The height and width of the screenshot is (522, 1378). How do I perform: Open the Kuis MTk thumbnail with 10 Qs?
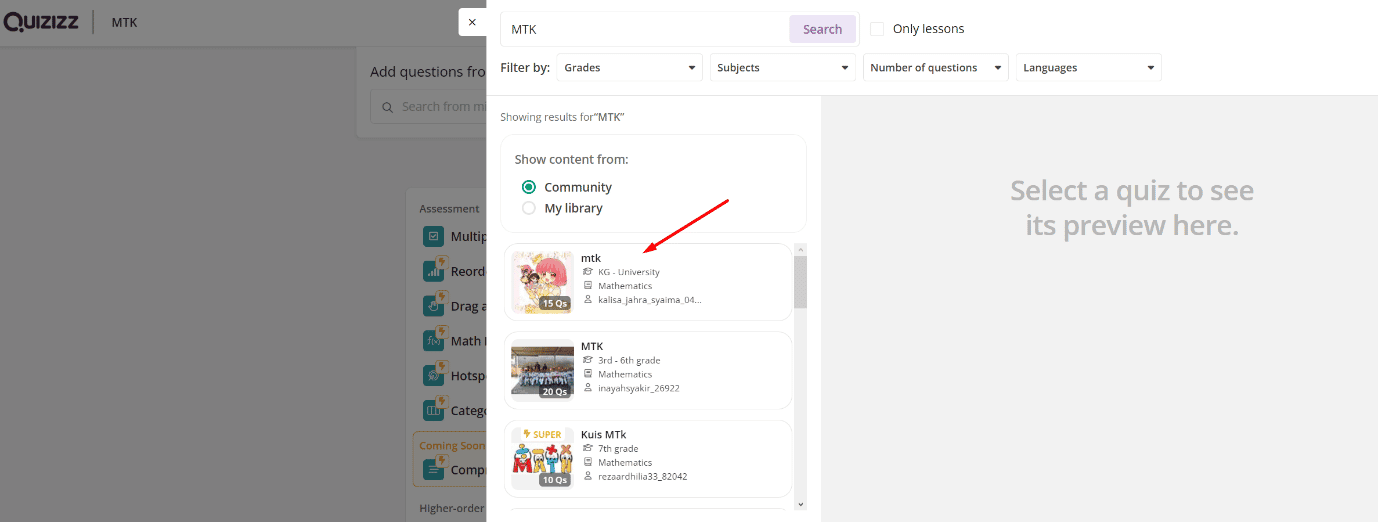pyautogui.click(x=542, y=458)
